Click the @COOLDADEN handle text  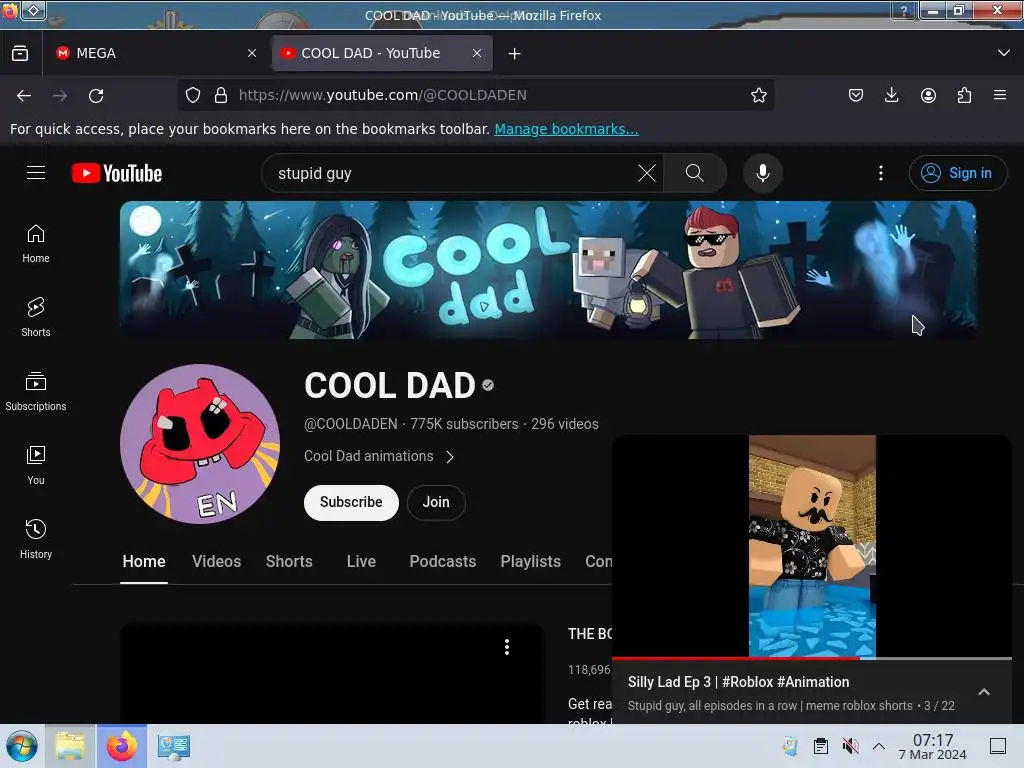(351, 424)
